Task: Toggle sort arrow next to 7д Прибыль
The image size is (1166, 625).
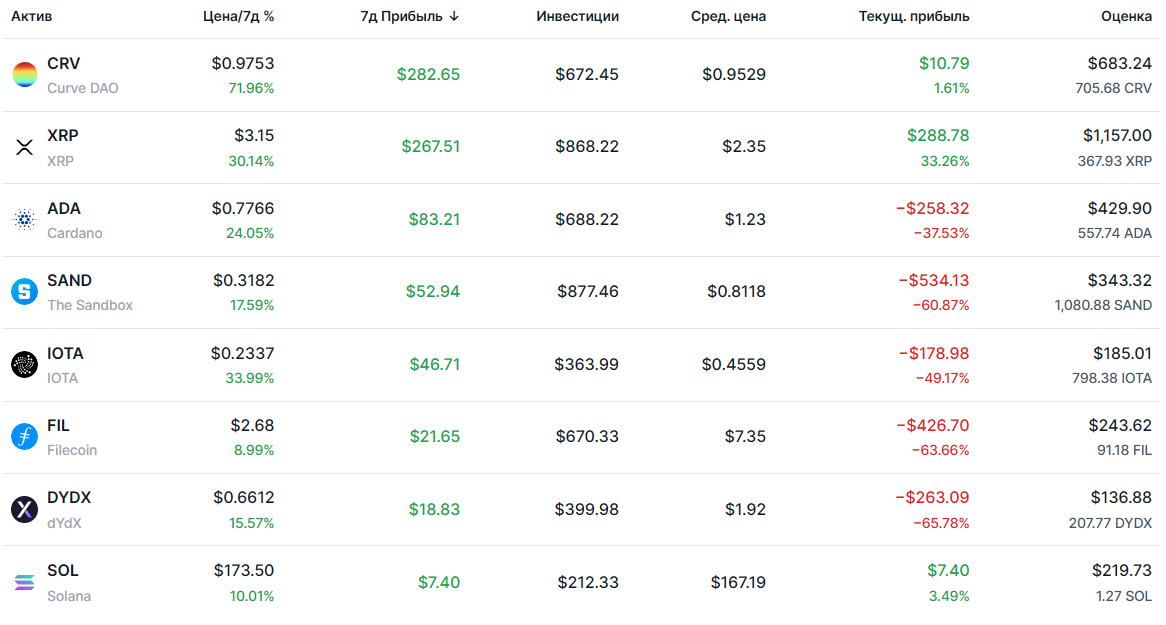Action: (x=455, y=16)
